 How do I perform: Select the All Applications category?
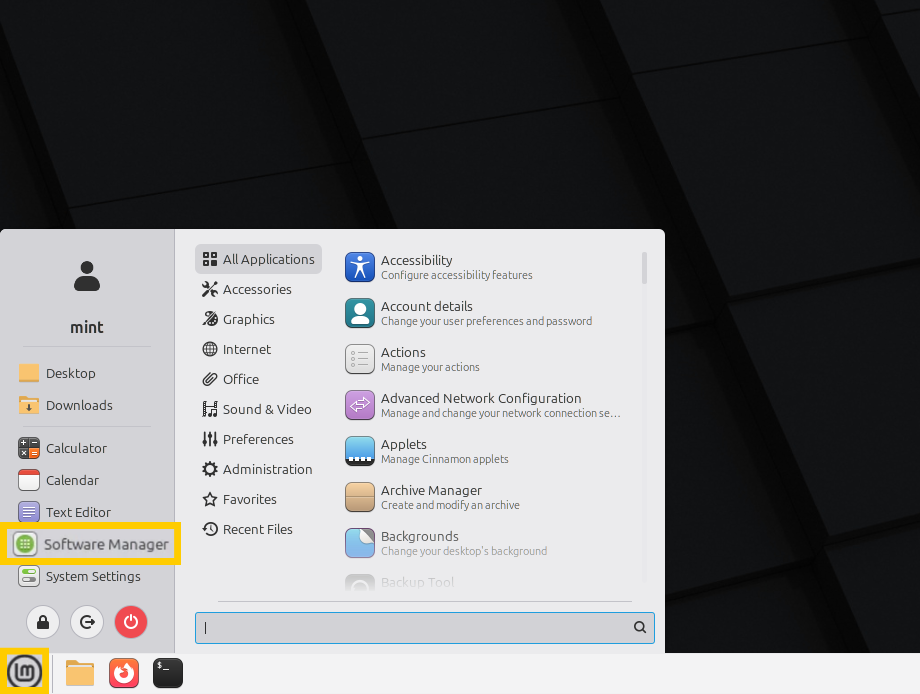coord(258,259)
